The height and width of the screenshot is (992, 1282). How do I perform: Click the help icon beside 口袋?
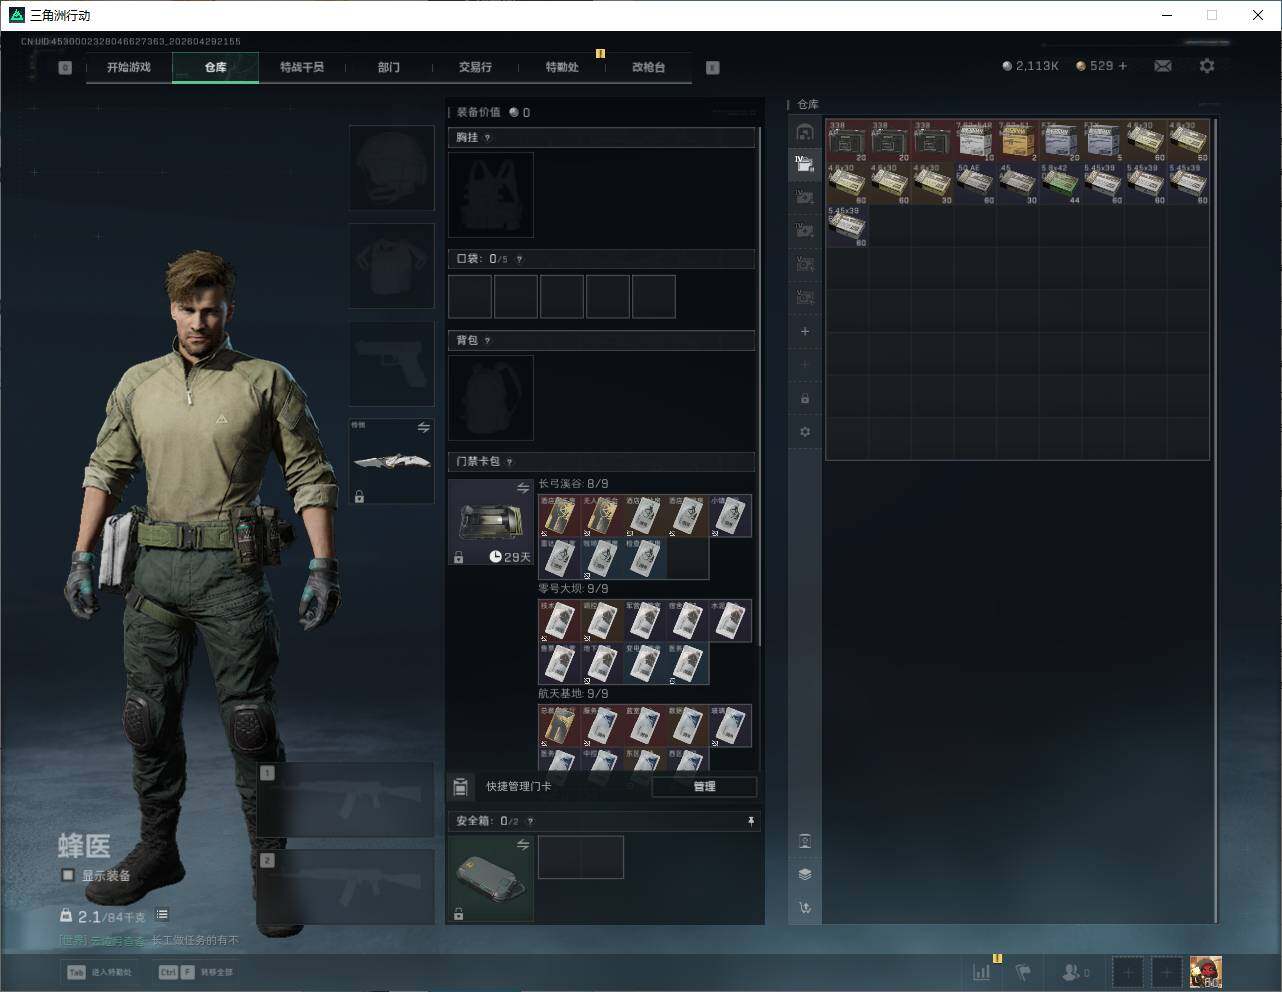(519, 259)
